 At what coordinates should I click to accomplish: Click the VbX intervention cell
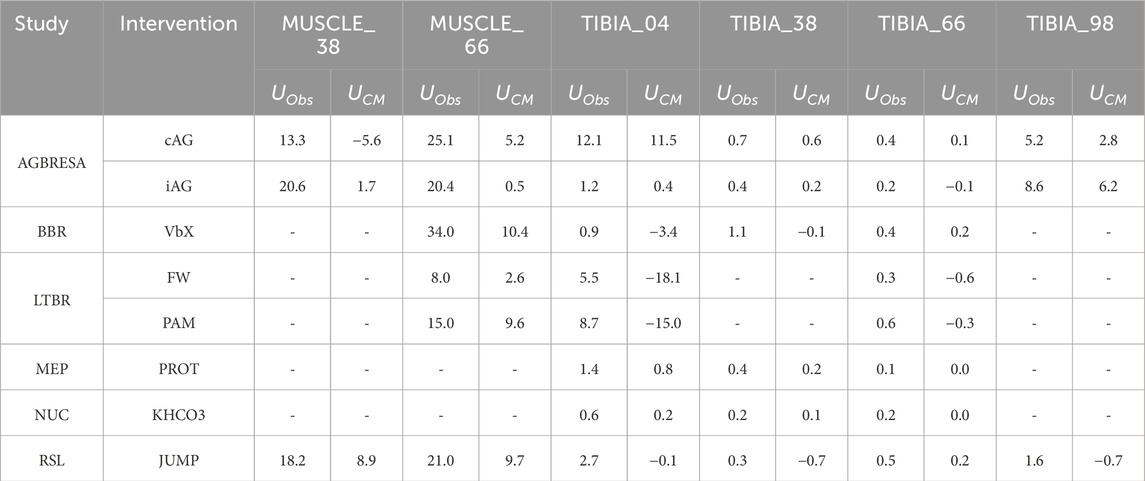[179, 231]
